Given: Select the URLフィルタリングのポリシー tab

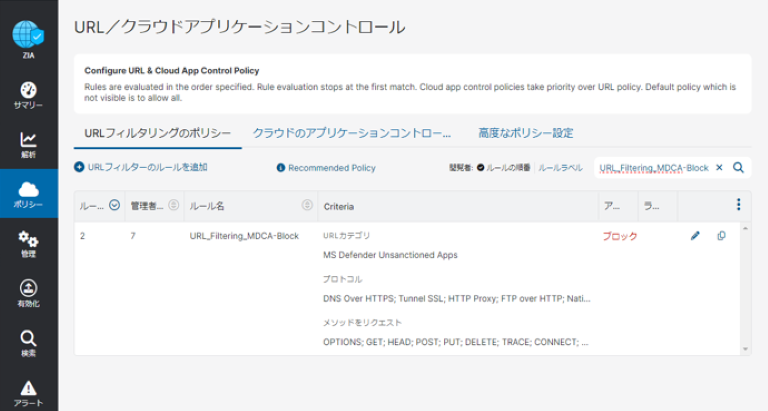Looking at the screenshot, I should click(x=157, y=133).
